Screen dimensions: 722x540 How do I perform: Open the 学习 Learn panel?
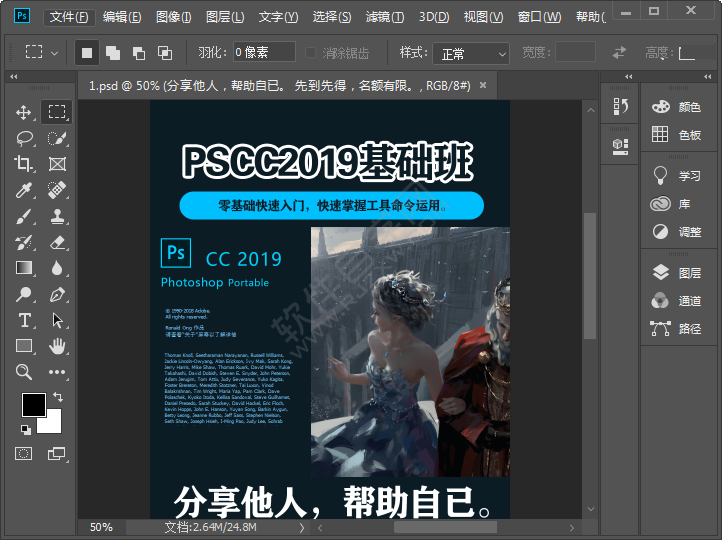(x=677, y=175)
